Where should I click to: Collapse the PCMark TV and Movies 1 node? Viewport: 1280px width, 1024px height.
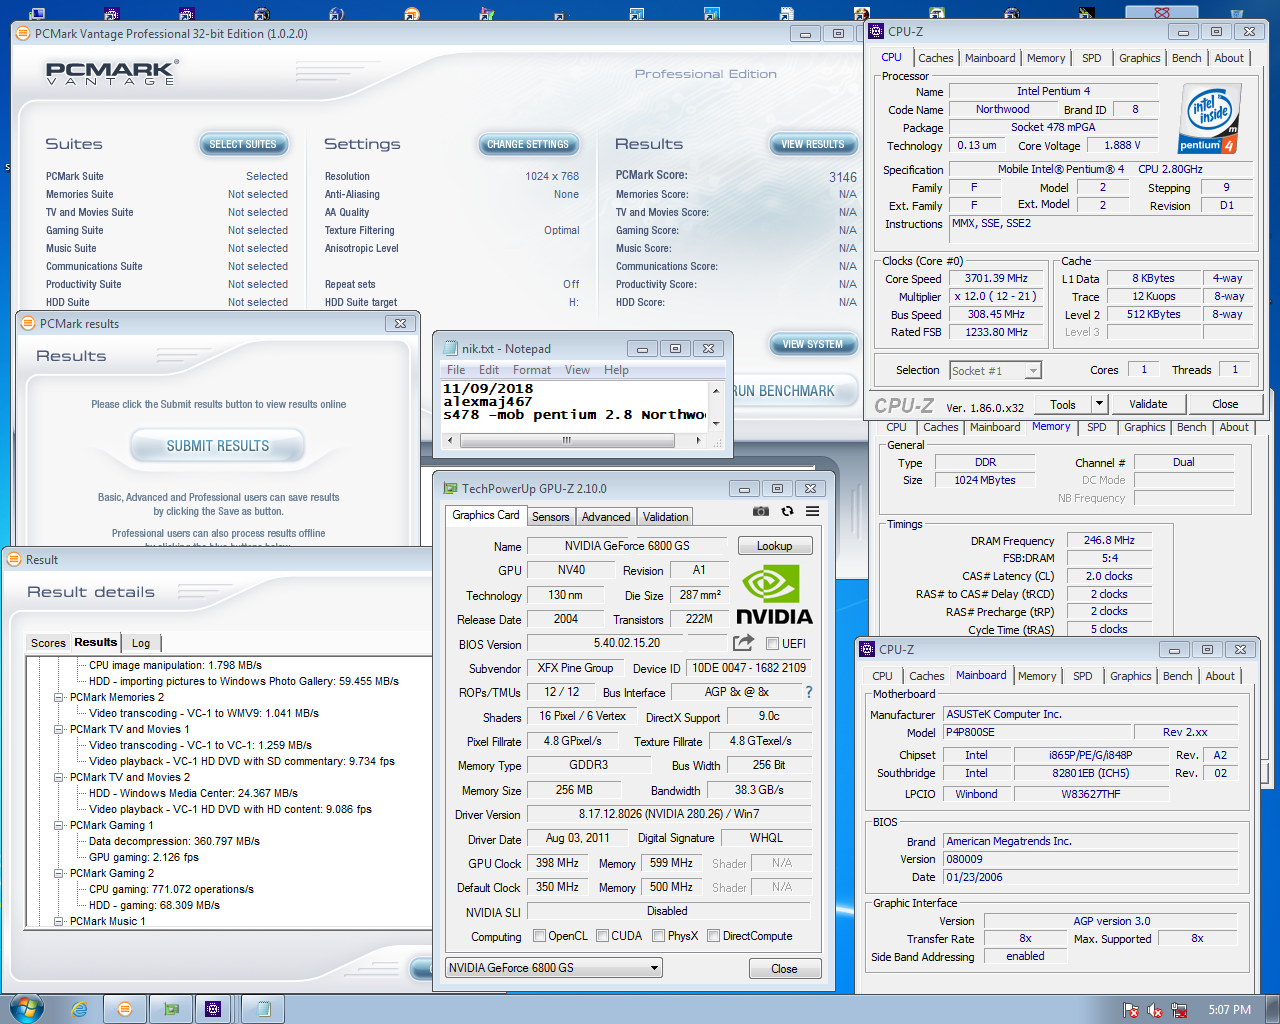(59, 729)
